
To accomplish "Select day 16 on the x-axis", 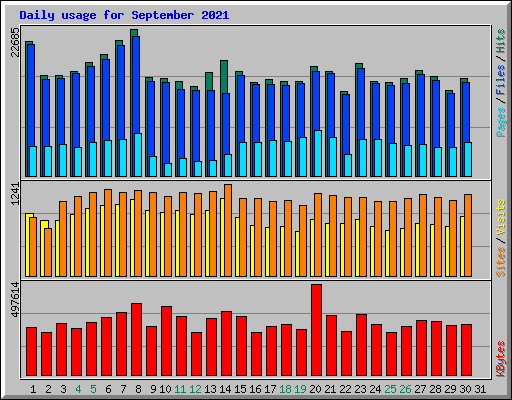I will [x=255, y=389].
